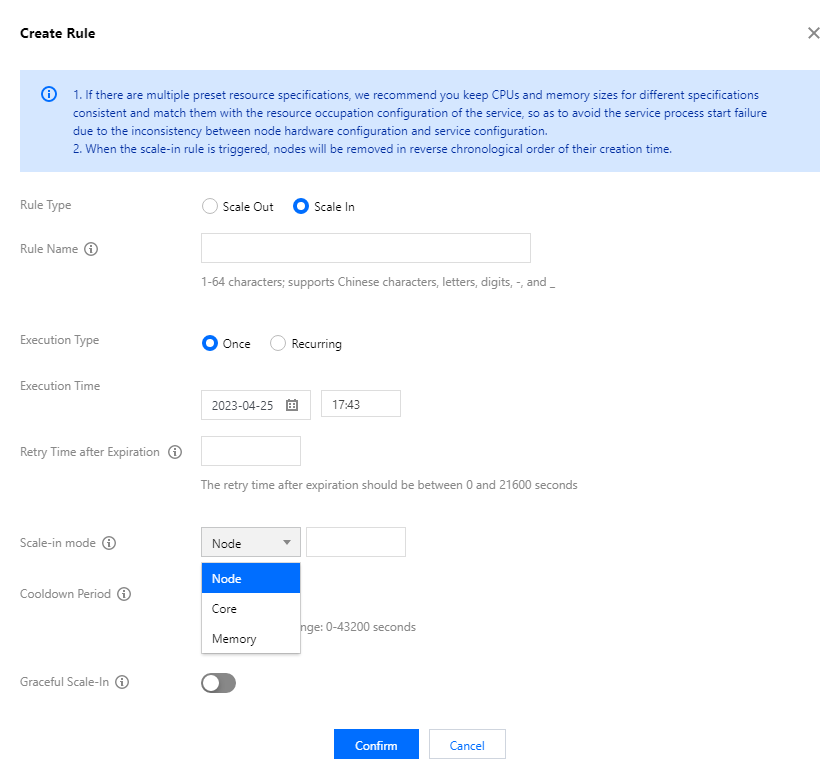
Task: Focus the Rule Name text field
Action: (365, 248)
